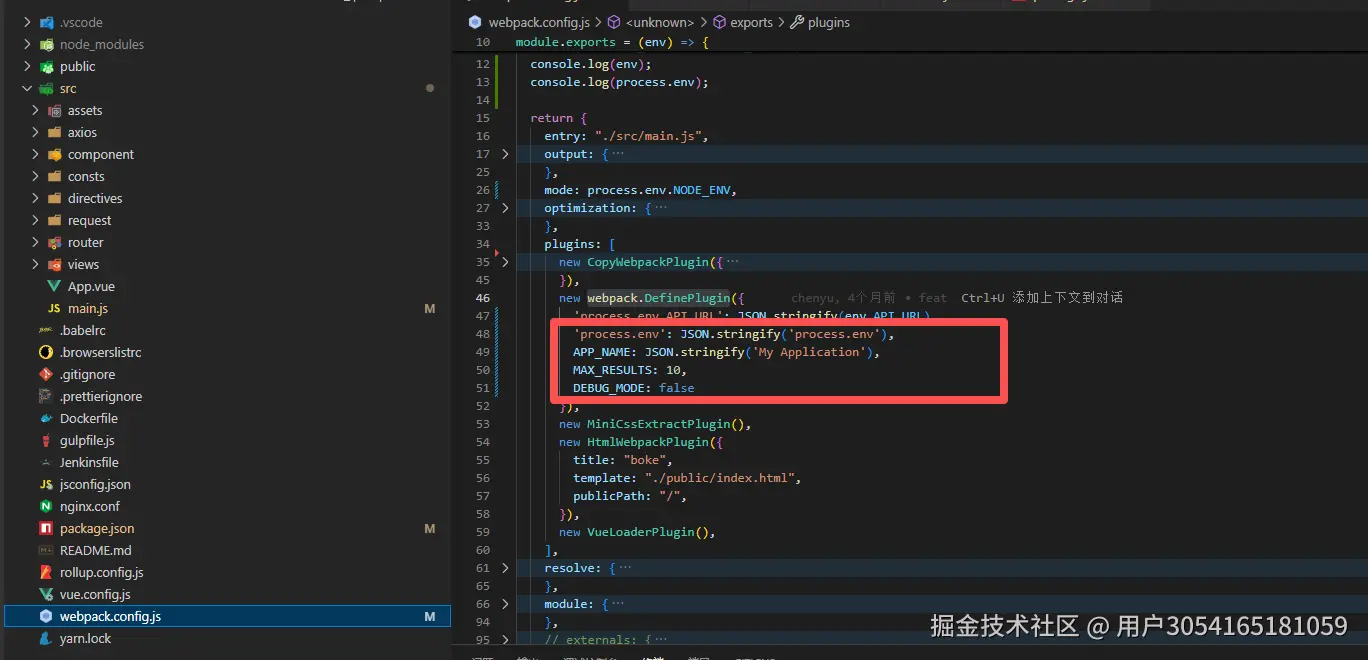Click the markdown icon beside README.md
Screen dimensions: 1368x660
pos(46,550)
